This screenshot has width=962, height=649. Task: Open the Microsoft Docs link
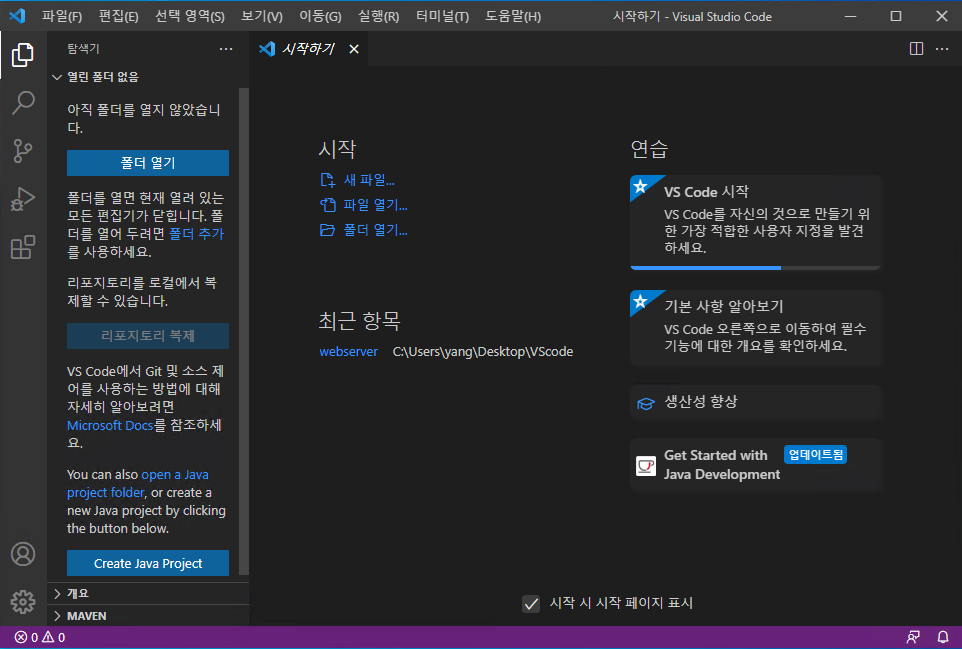click(x=110, y=425)
